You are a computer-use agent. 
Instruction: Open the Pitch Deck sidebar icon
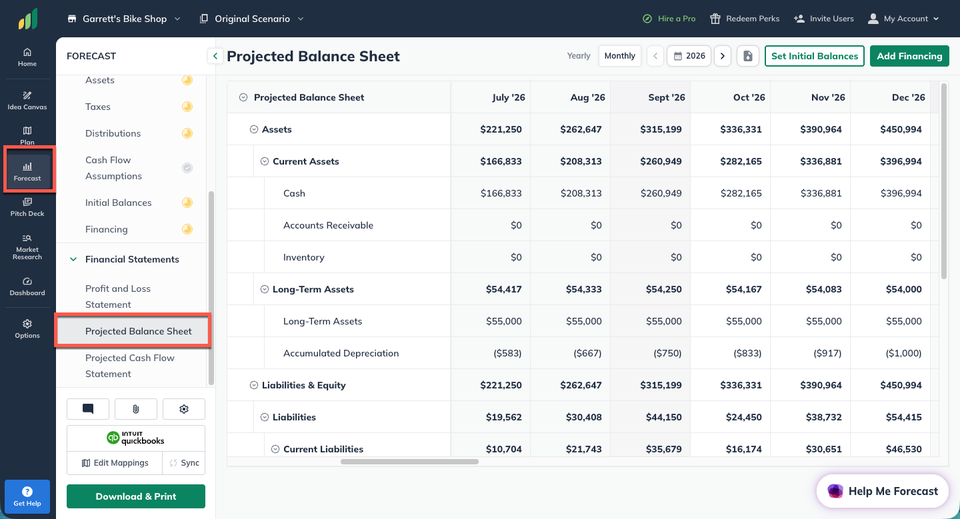pyautogui.click(x=27, y=207)
